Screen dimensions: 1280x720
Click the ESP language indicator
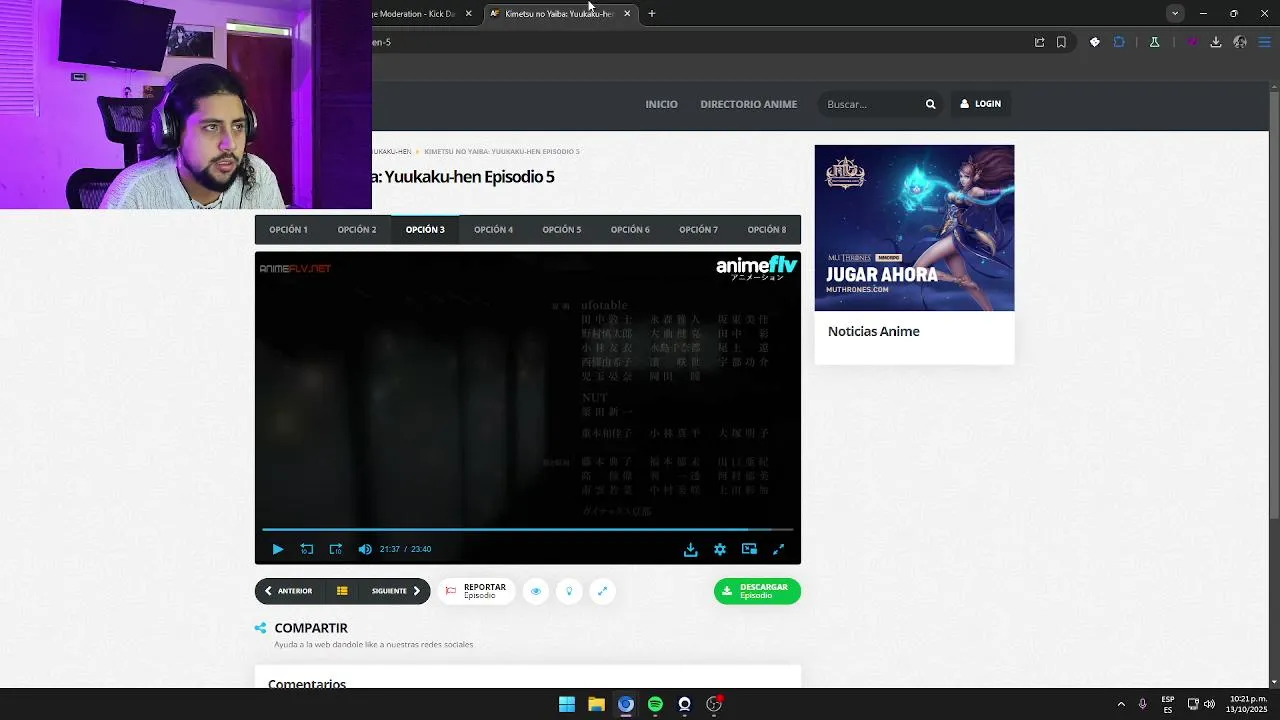click(x=1168, y=704)
